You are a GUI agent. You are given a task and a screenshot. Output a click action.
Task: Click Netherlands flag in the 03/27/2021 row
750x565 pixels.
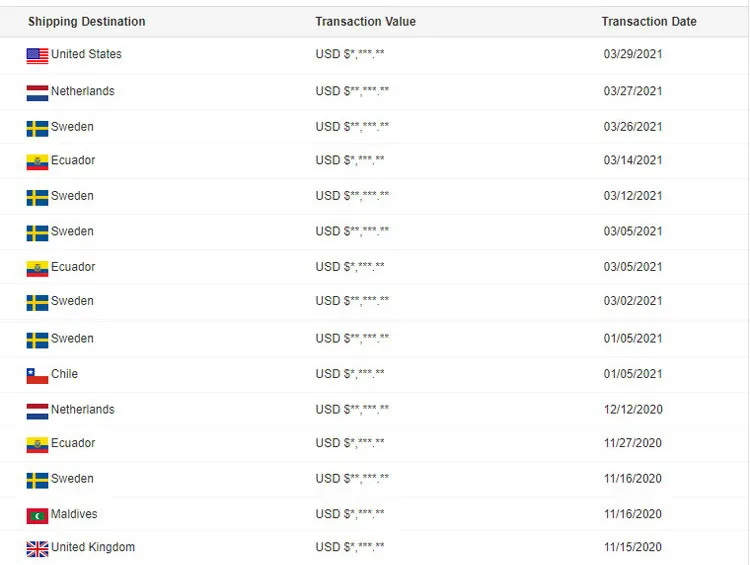click(37, 93)
